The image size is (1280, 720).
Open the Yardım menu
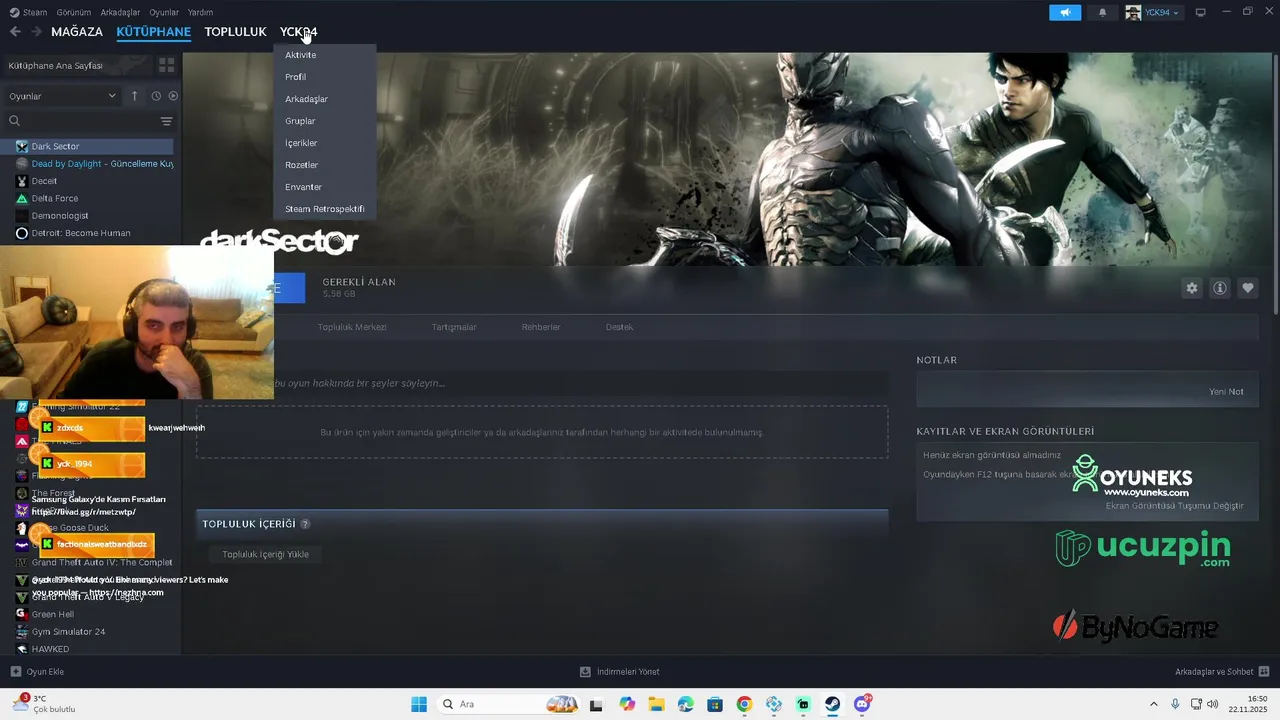click(201, 12)
